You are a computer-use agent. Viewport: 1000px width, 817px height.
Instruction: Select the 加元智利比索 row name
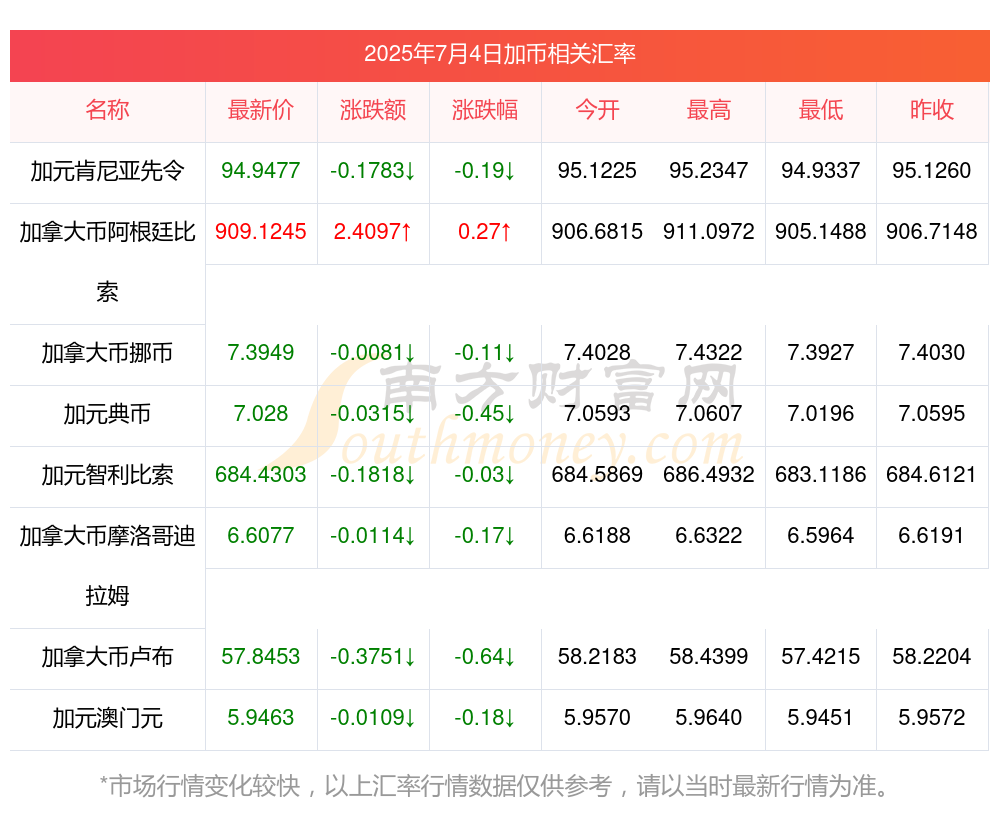[x=107, y=475]
